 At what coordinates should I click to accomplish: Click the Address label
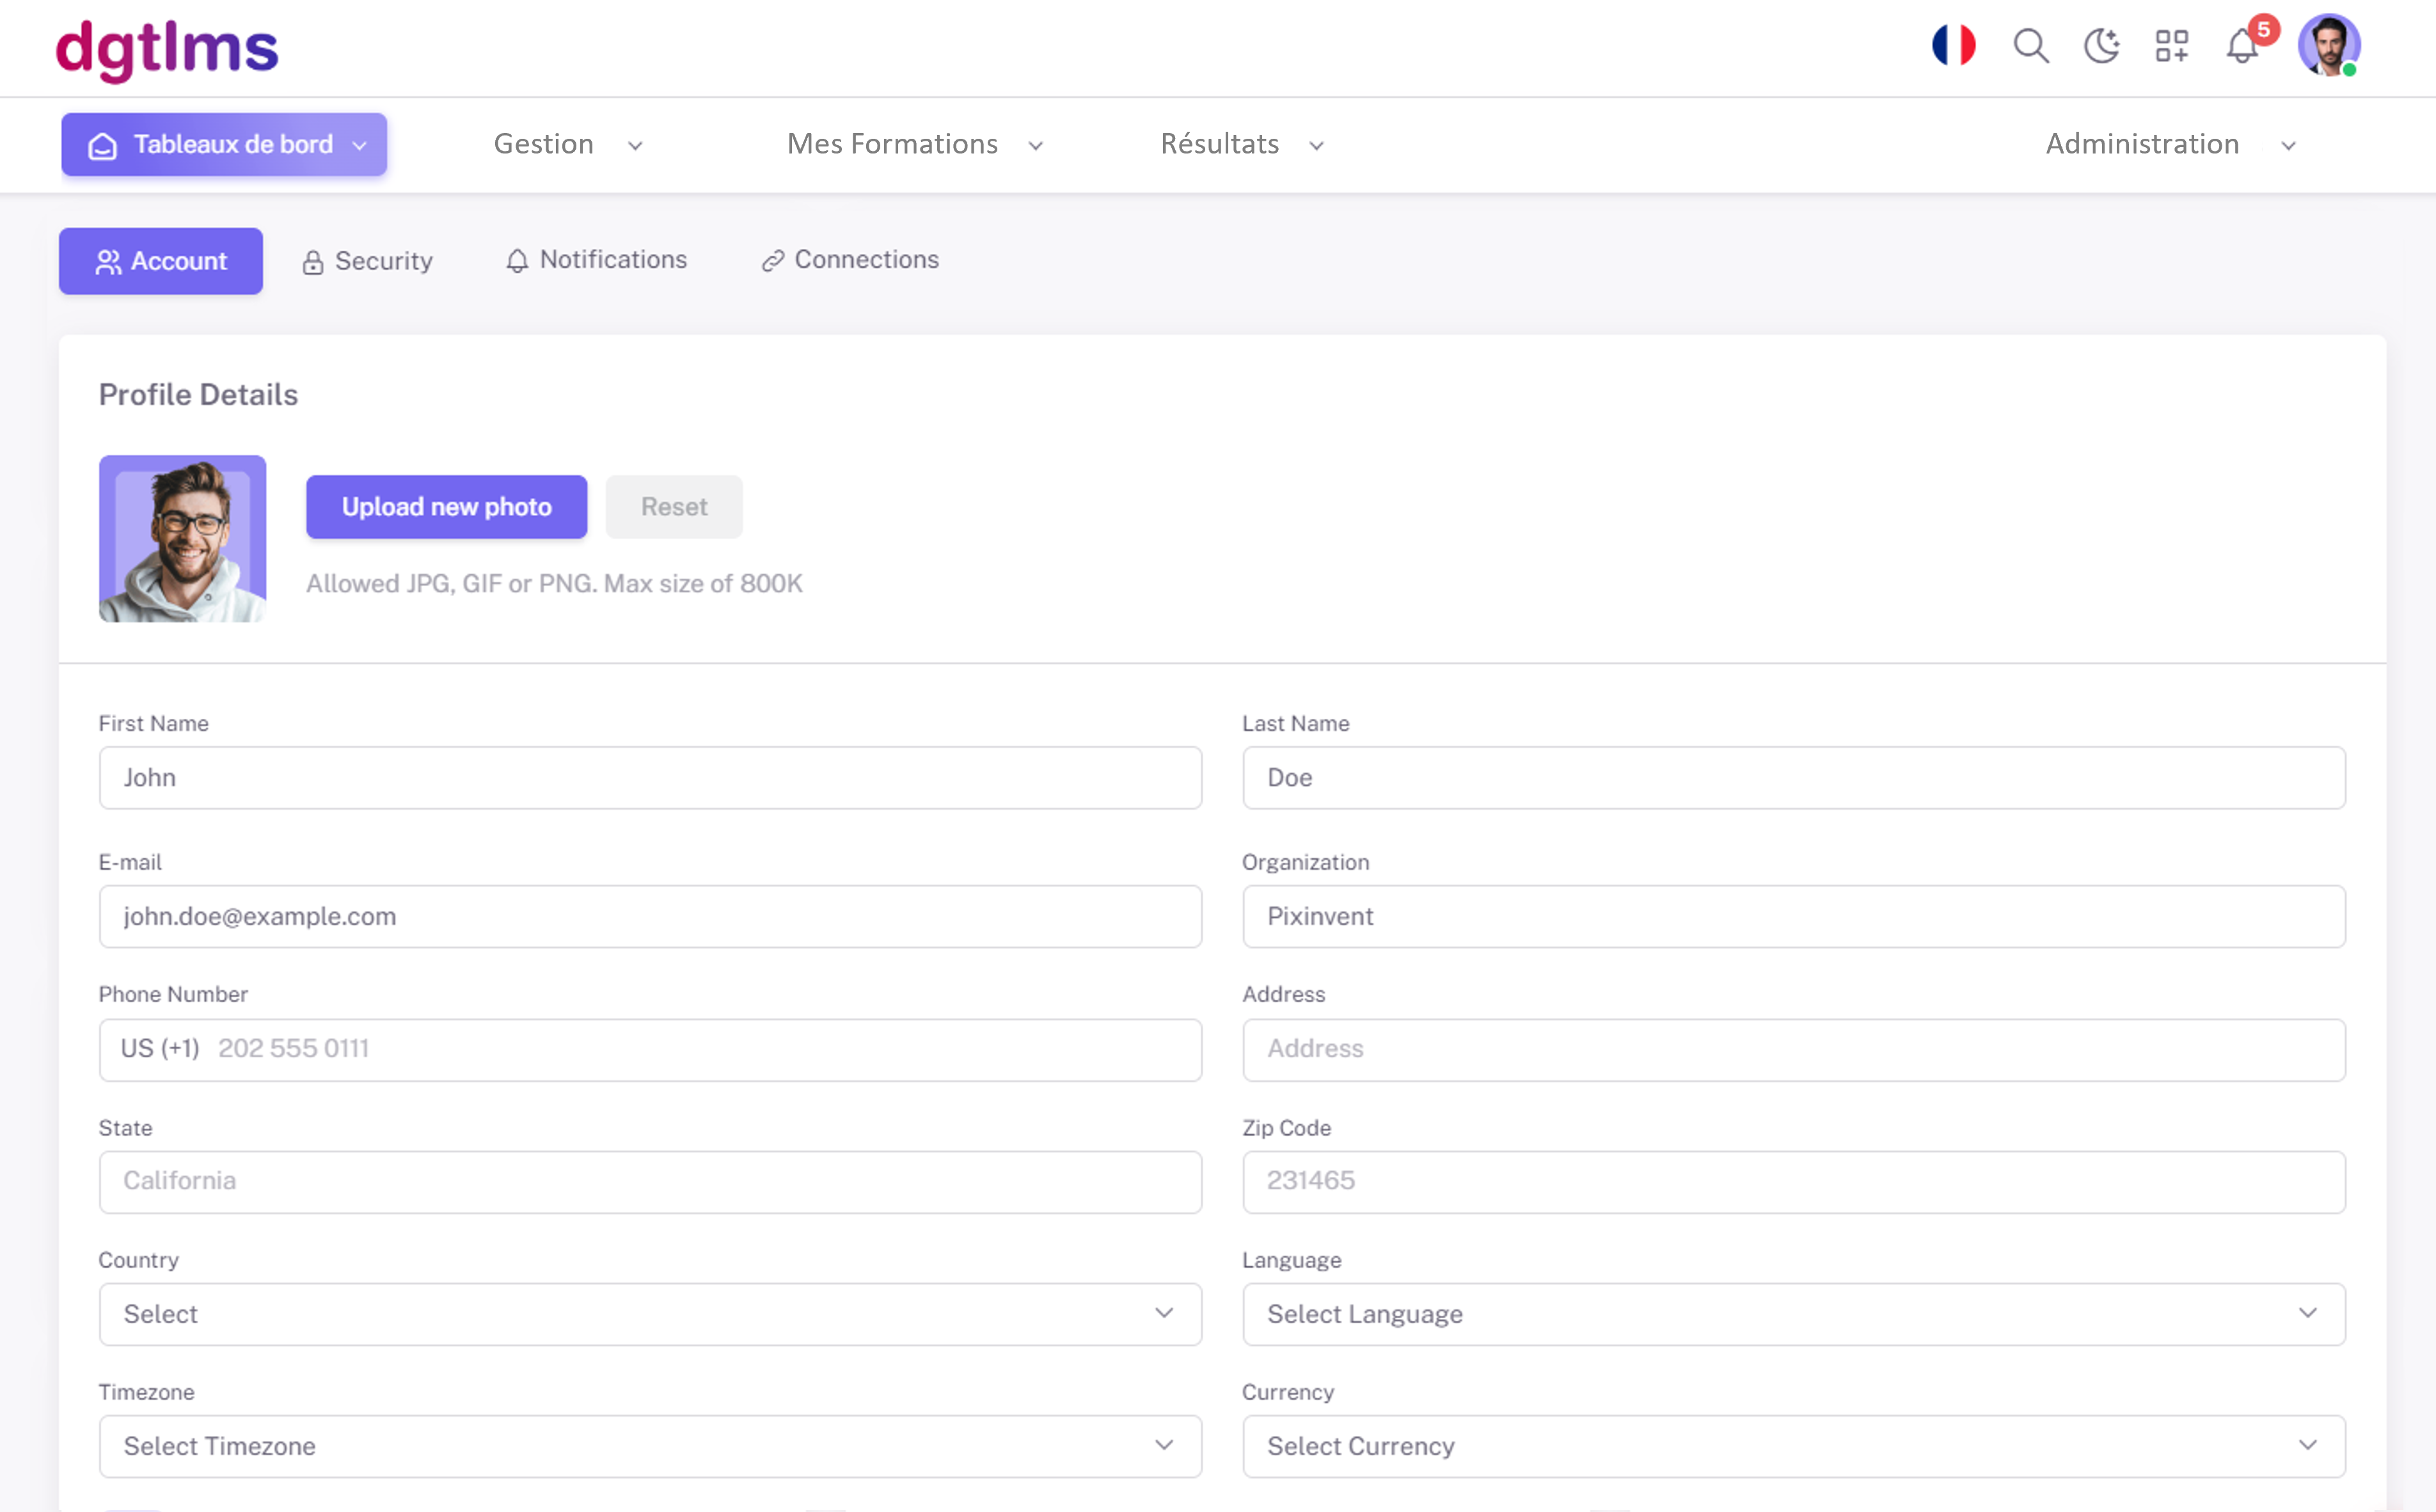click(1283, 995)
